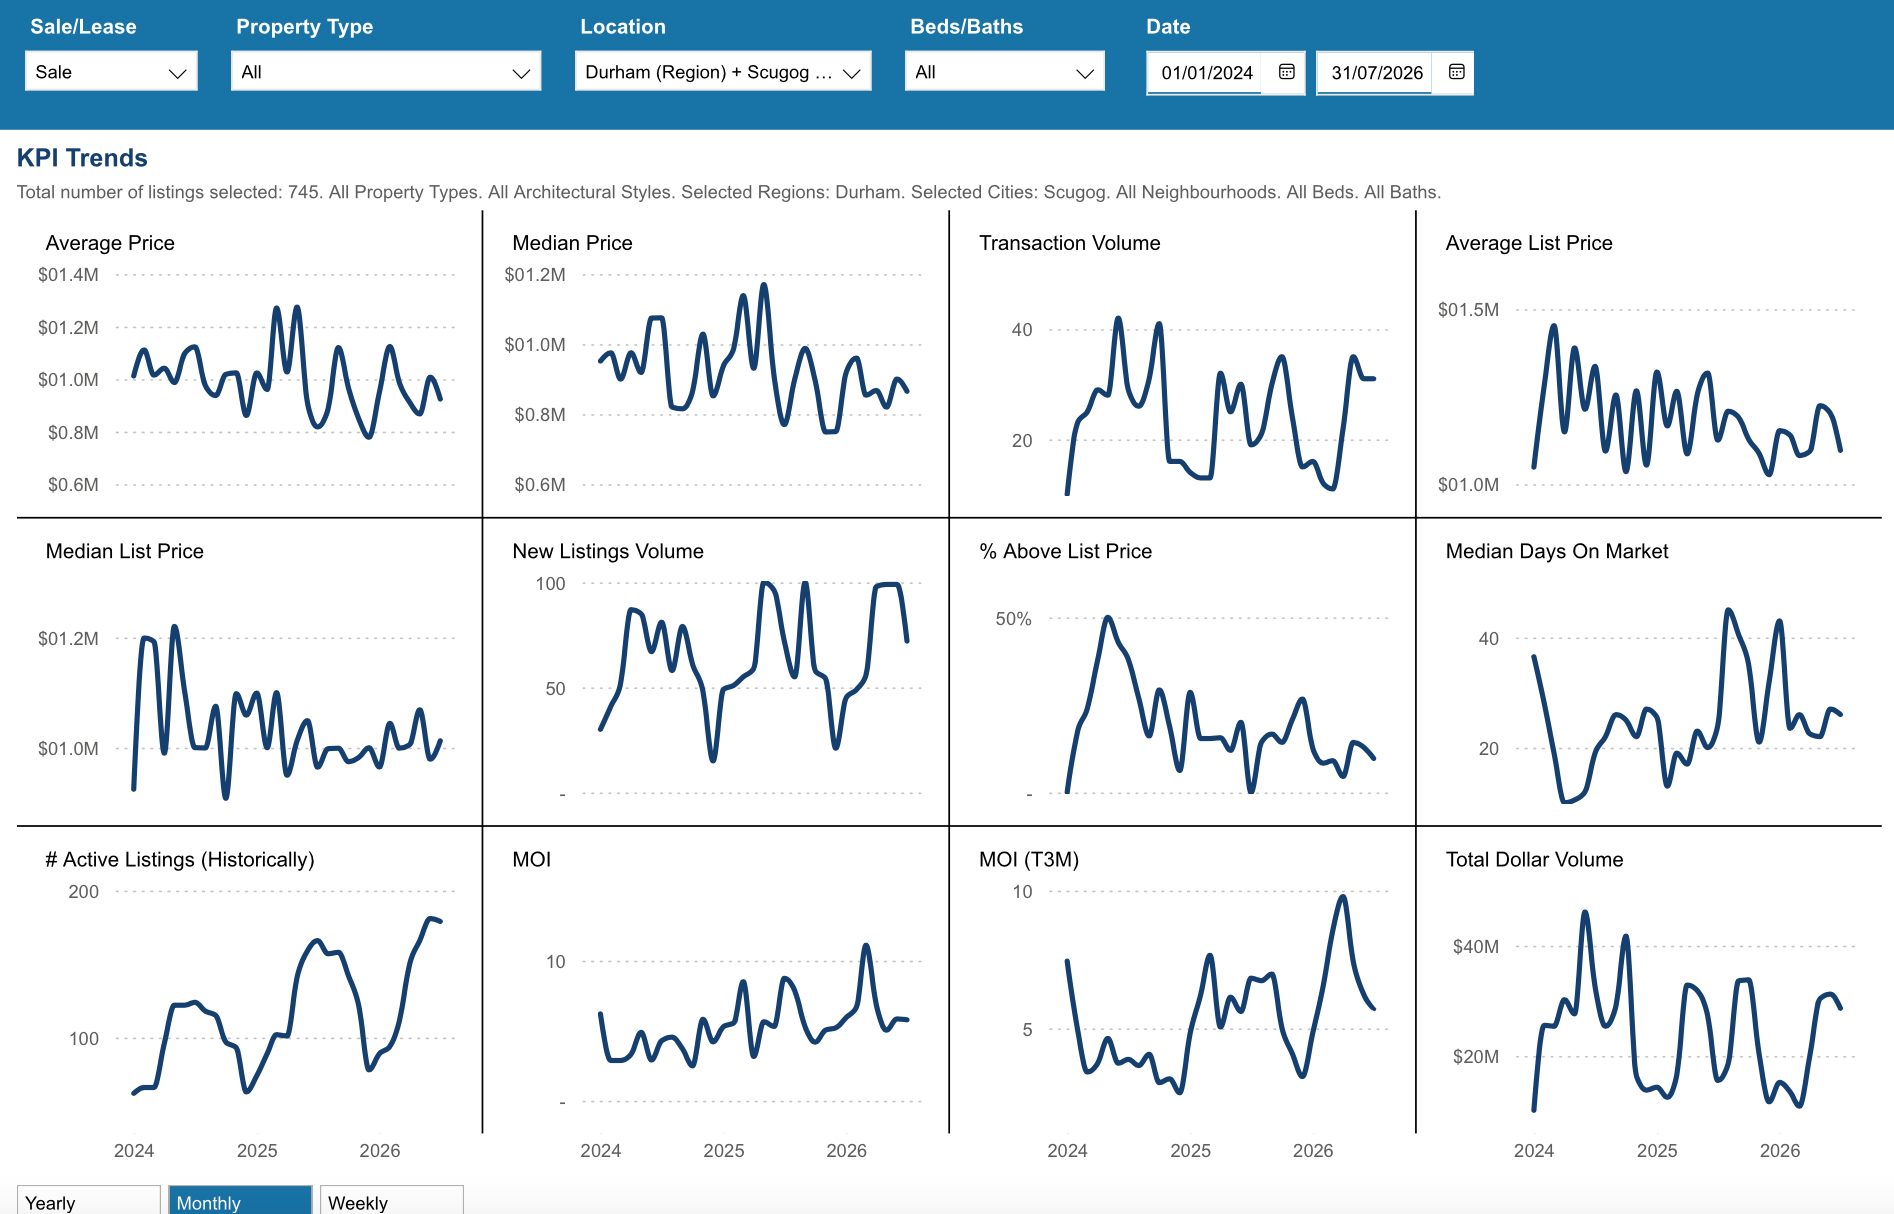
Task: Click the '# Active Listings (Historically)' title
Action: [x=180, y=859]
